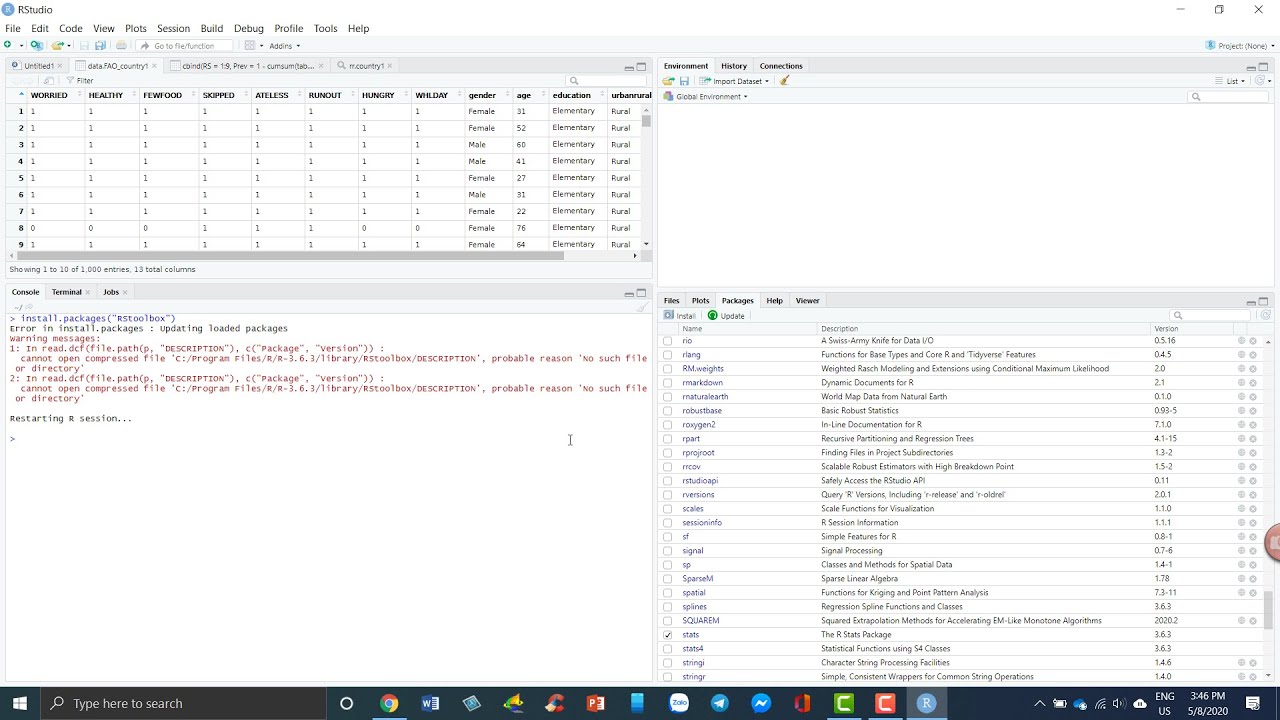Image resolution: width=1280 pixels, height=720 pixels.
Task: Open PowerPoint from the taskbar
Action: tap(596, 703)
